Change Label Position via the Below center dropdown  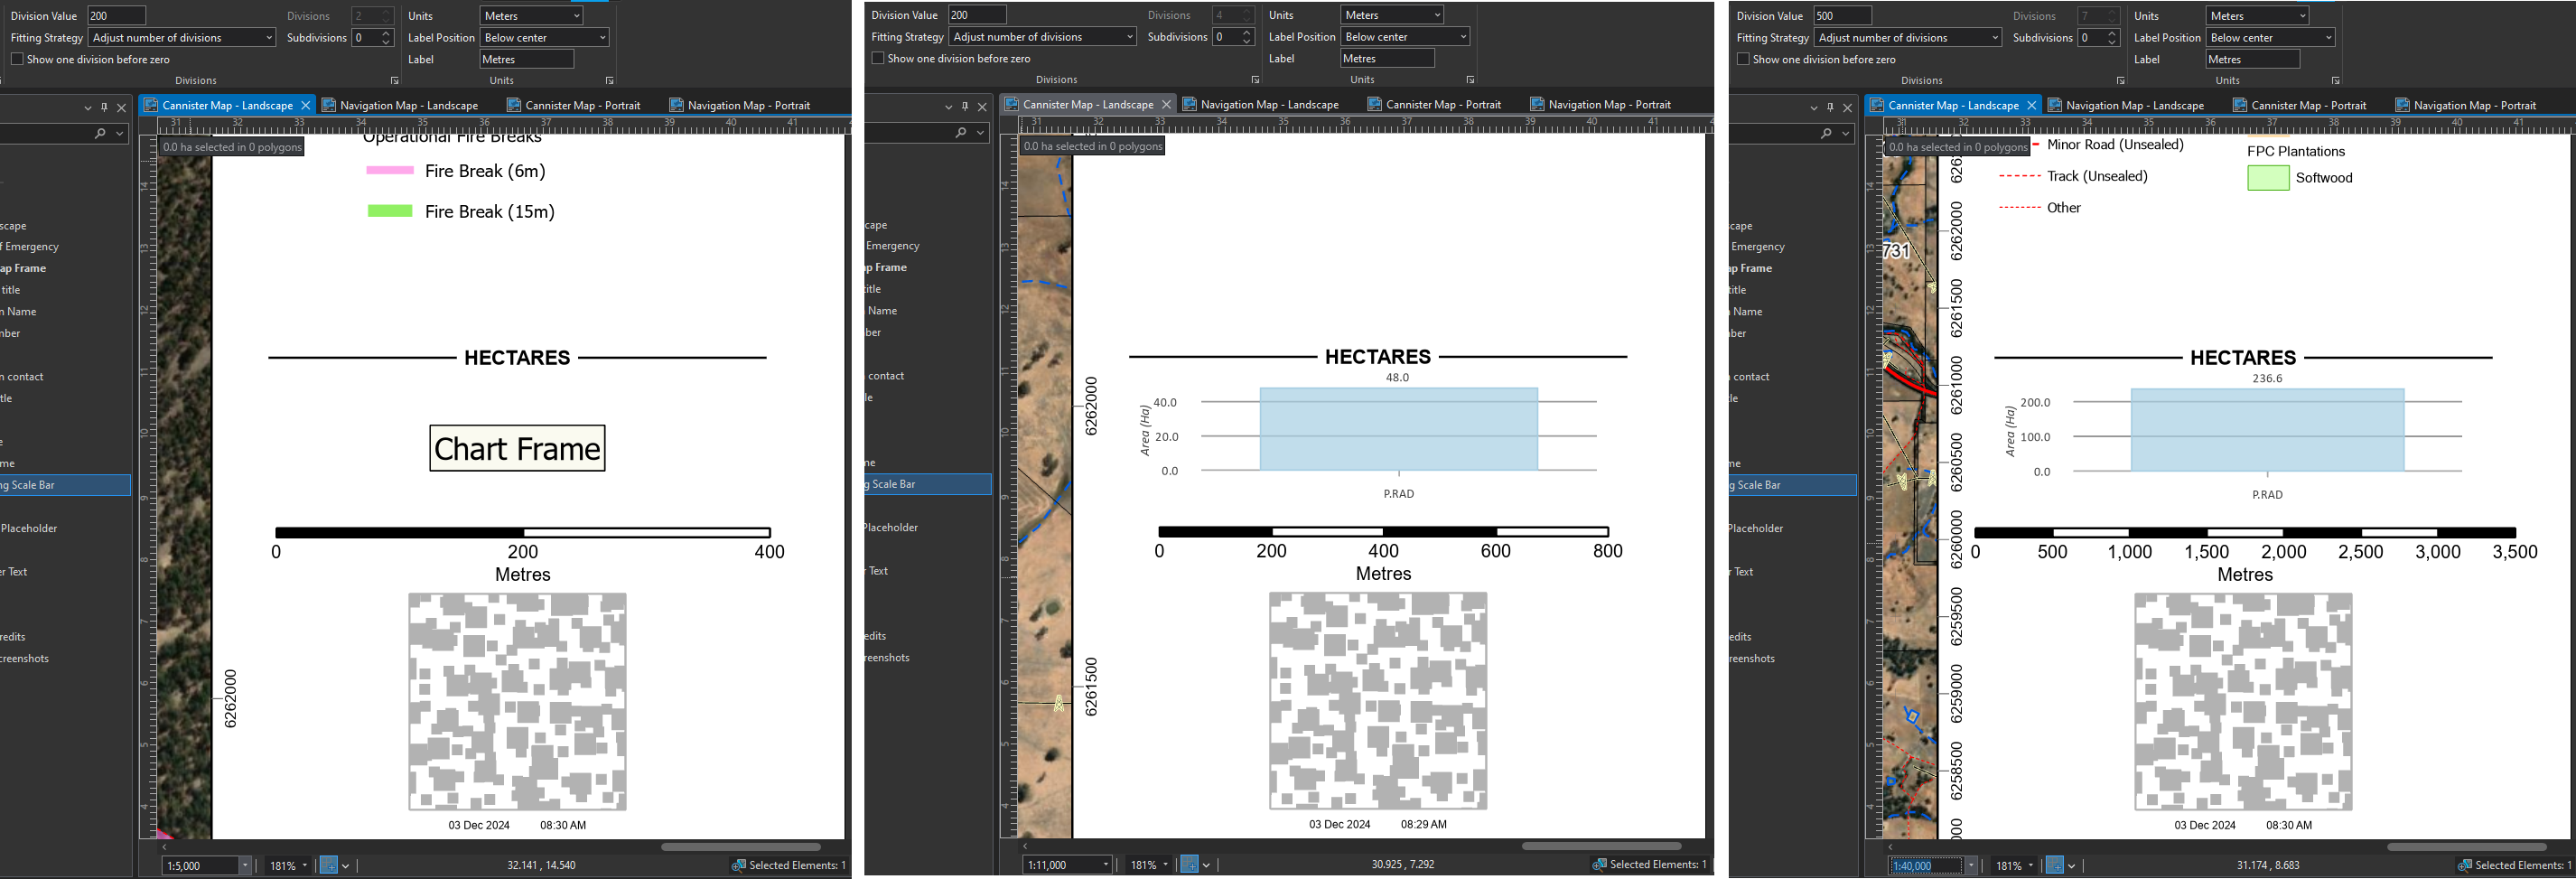pos(544,37)
